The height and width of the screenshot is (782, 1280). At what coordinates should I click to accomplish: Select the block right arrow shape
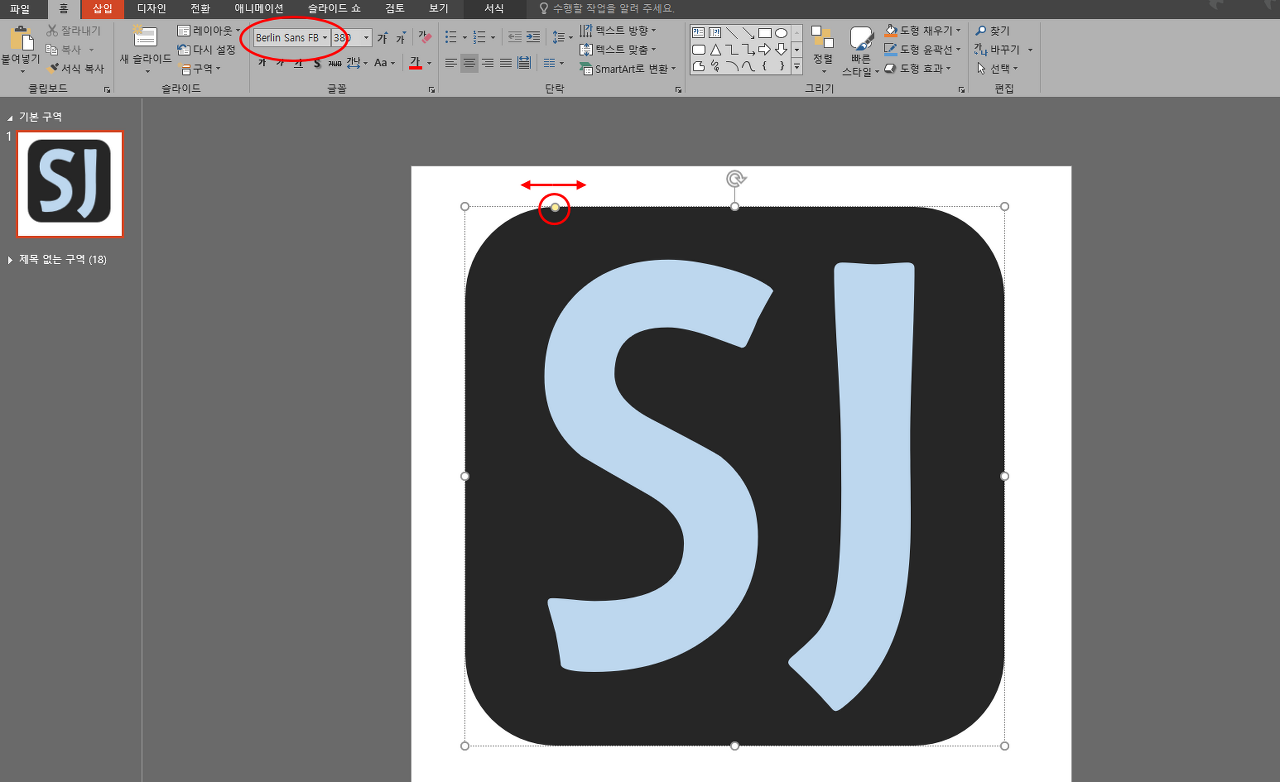point(765,49)
